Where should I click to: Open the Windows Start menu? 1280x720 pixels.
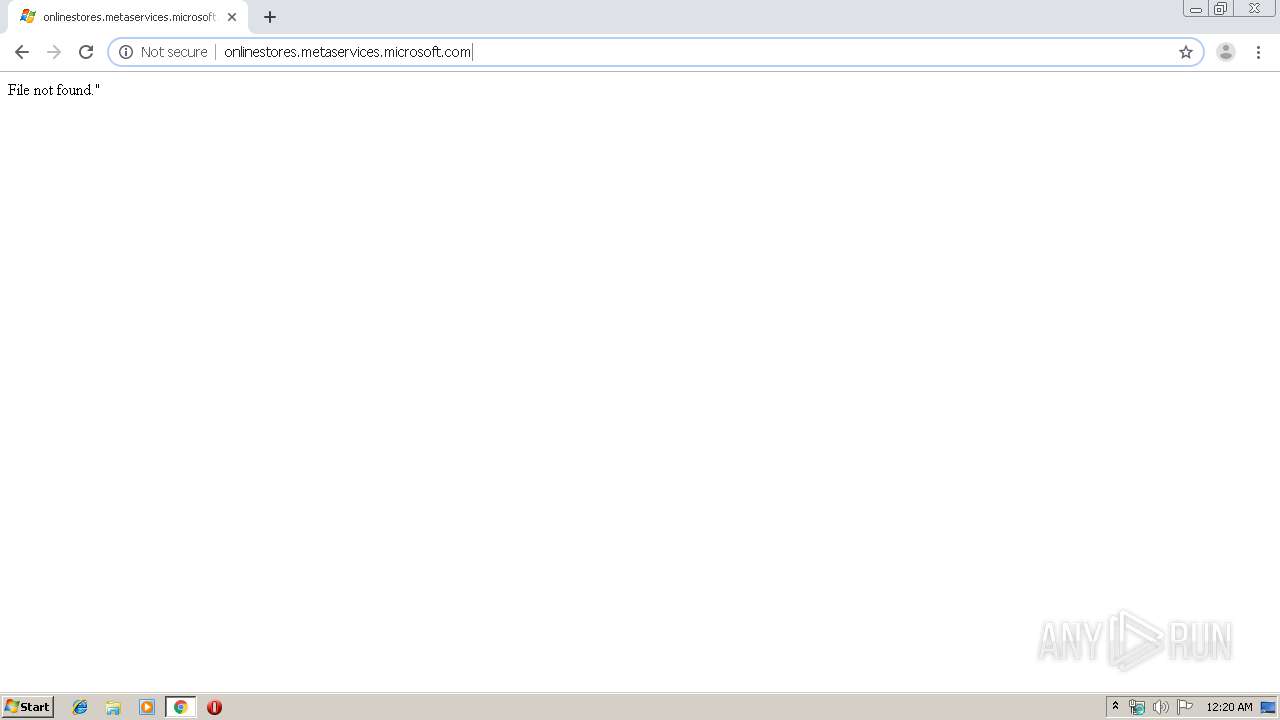28,707
